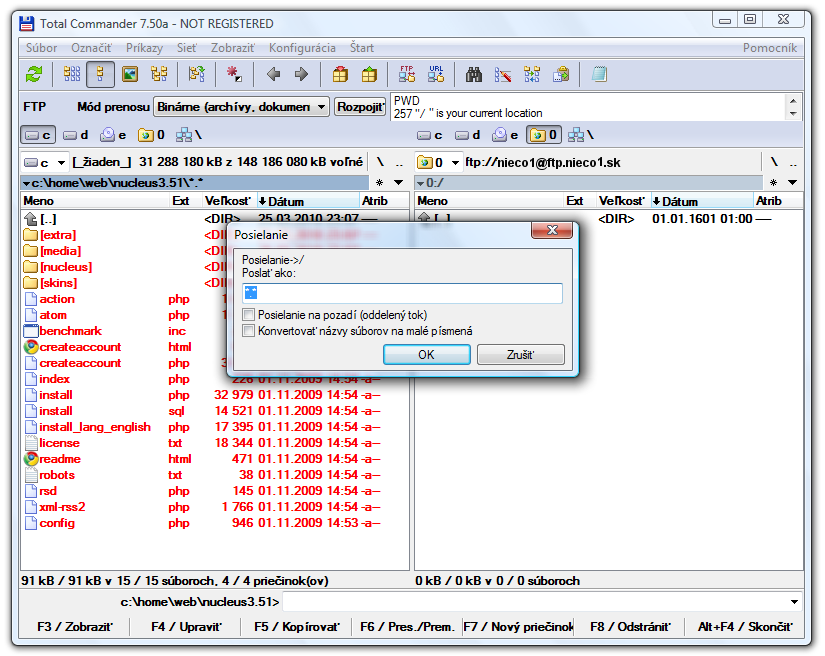Image resolution: width=825 pixels, height=656 pixels.
Task: Select drive c in the right drive bar
Action: point(430,135)
